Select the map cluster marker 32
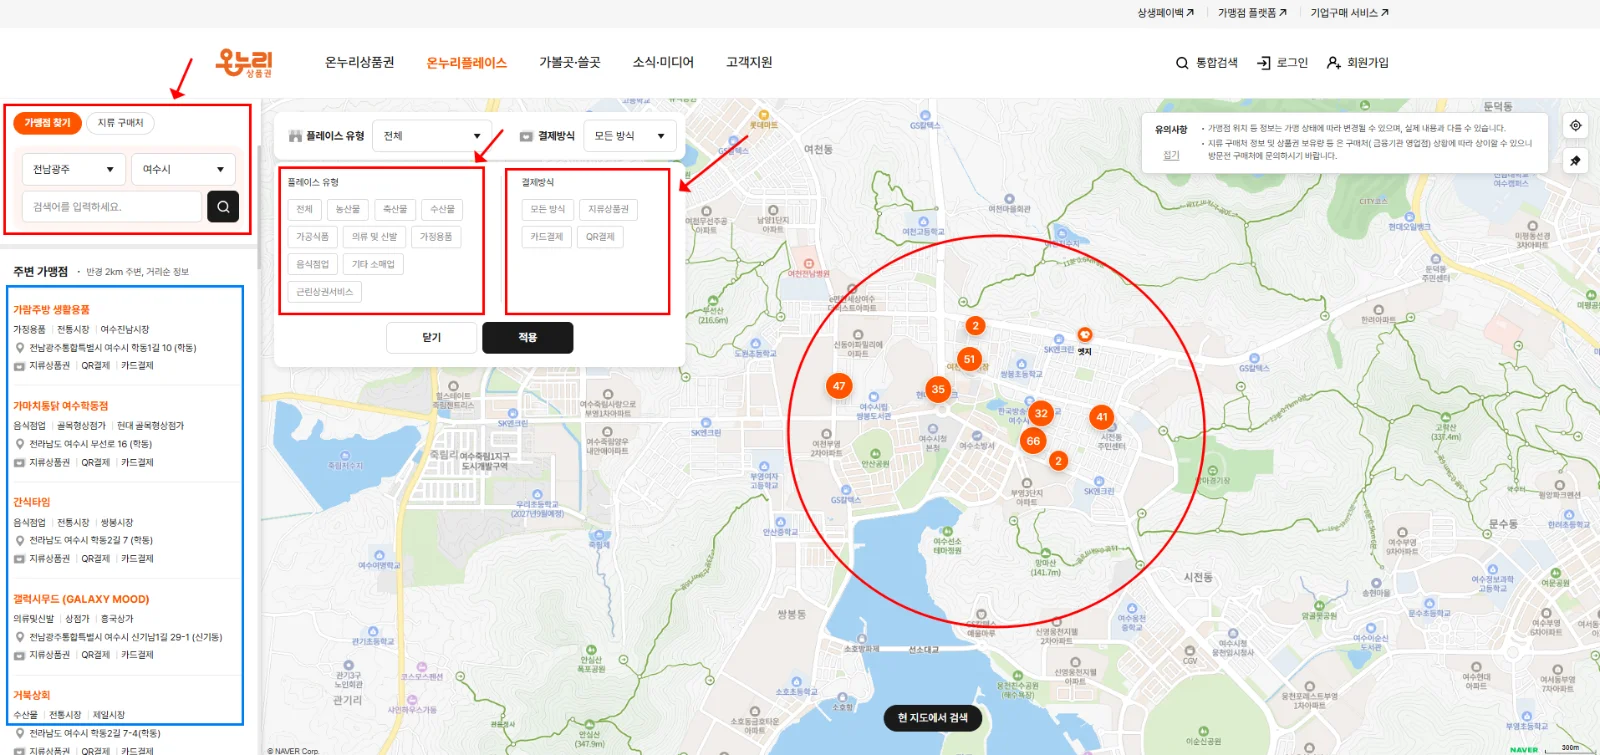 click(x=1041, y=413)
